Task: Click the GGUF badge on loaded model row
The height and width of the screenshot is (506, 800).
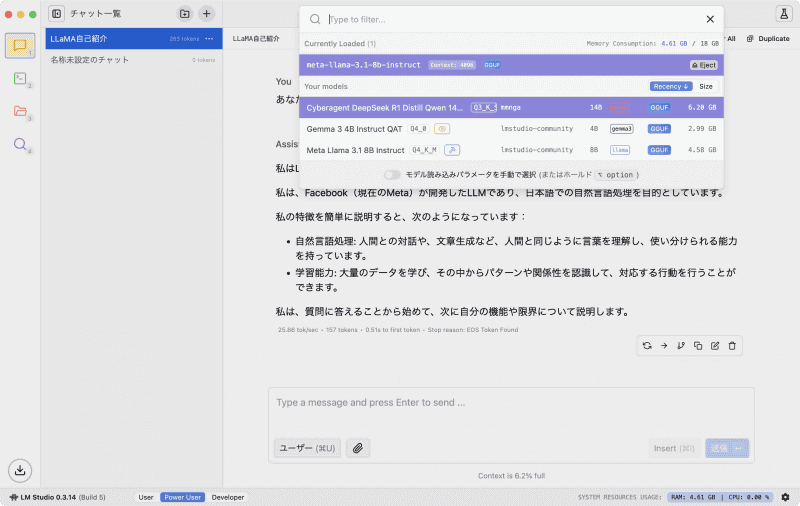Action: pos(492,65)
